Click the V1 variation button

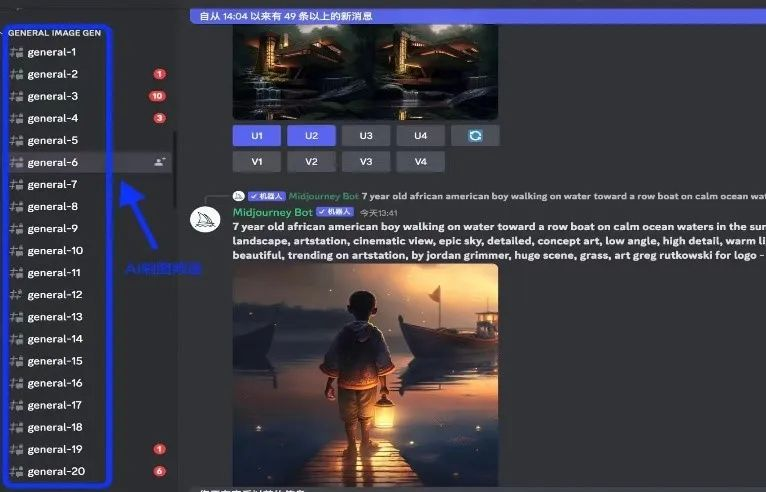[257, 161]
